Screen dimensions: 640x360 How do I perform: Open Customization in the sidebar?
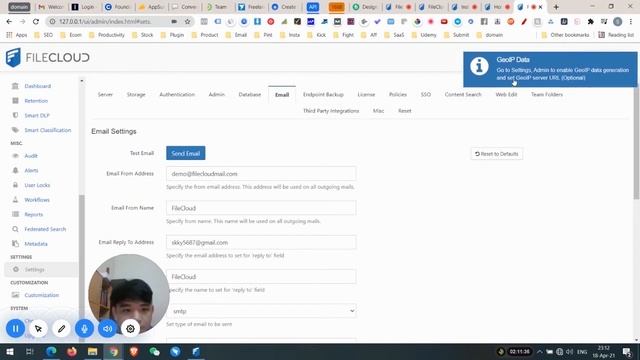pos(41,295)
